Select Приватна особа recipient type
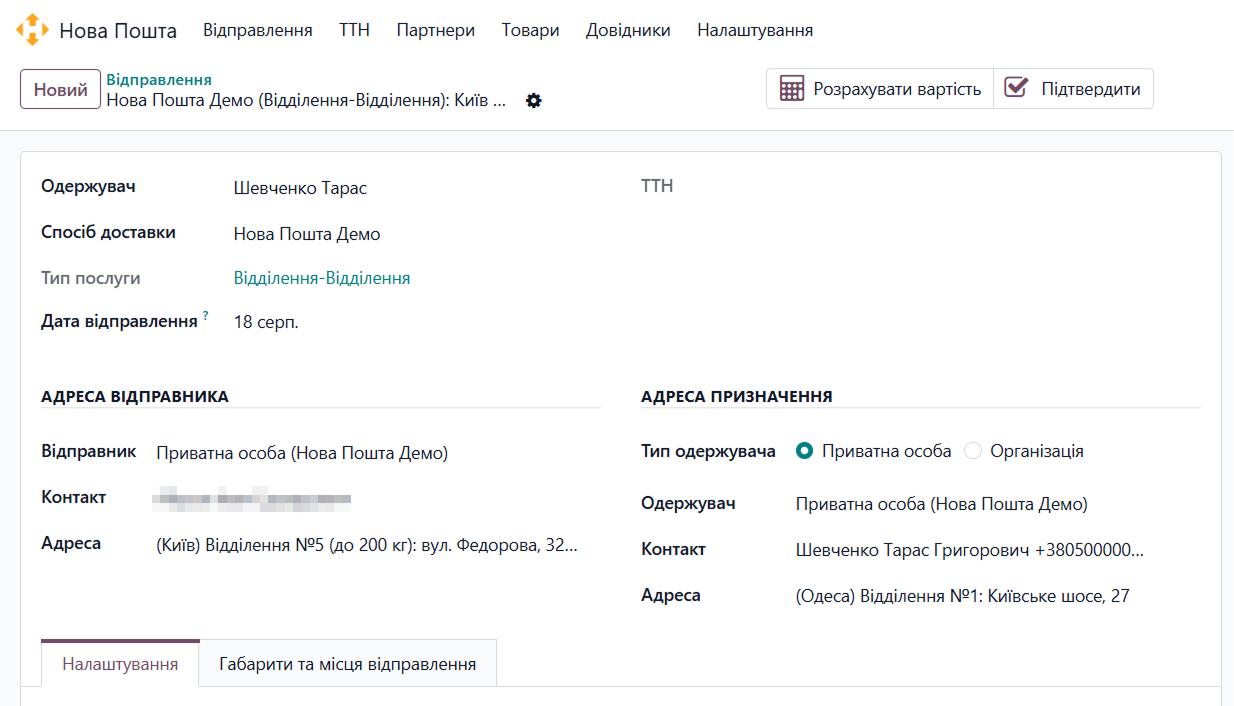This screenshot has height=706, width=1234. click(x=804, y=451)
